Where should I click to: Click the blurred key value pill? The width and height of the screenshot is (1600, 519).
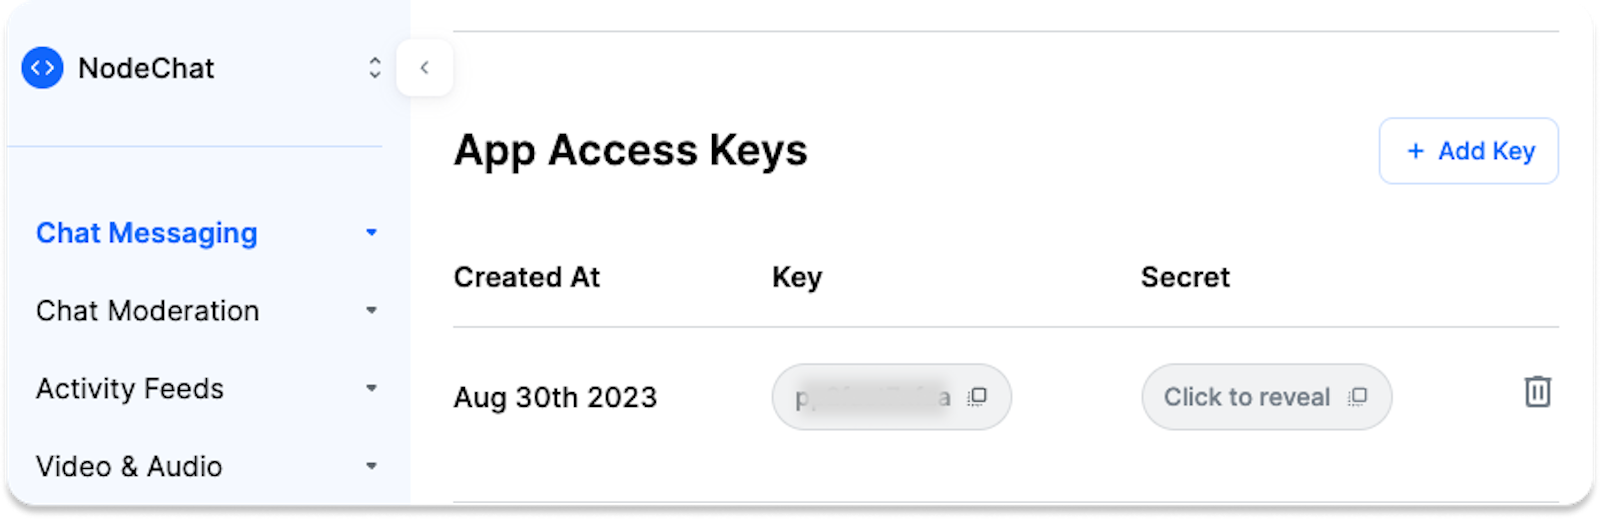coord(872,397)
